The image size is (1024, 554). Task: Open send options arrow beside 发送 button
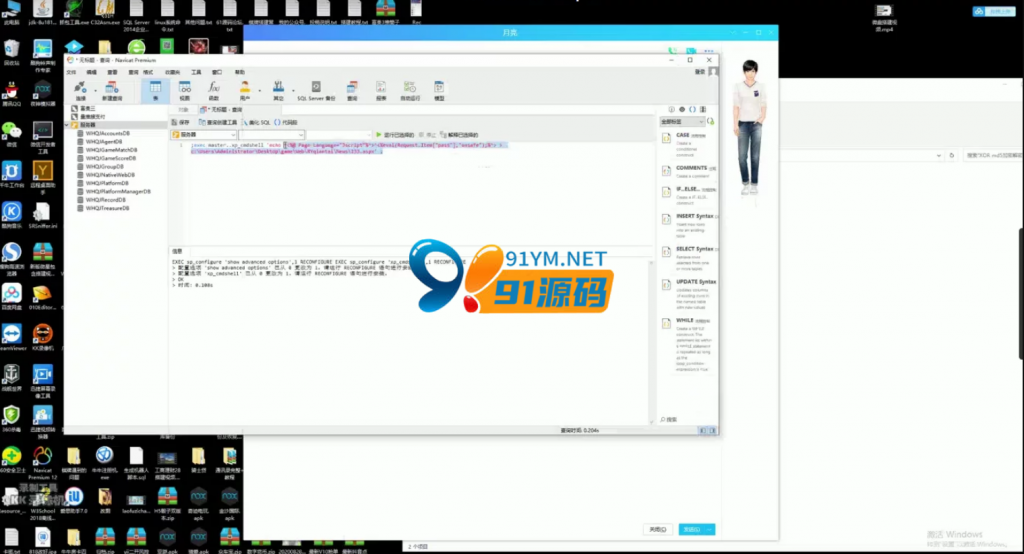click(x=710, y=529)
